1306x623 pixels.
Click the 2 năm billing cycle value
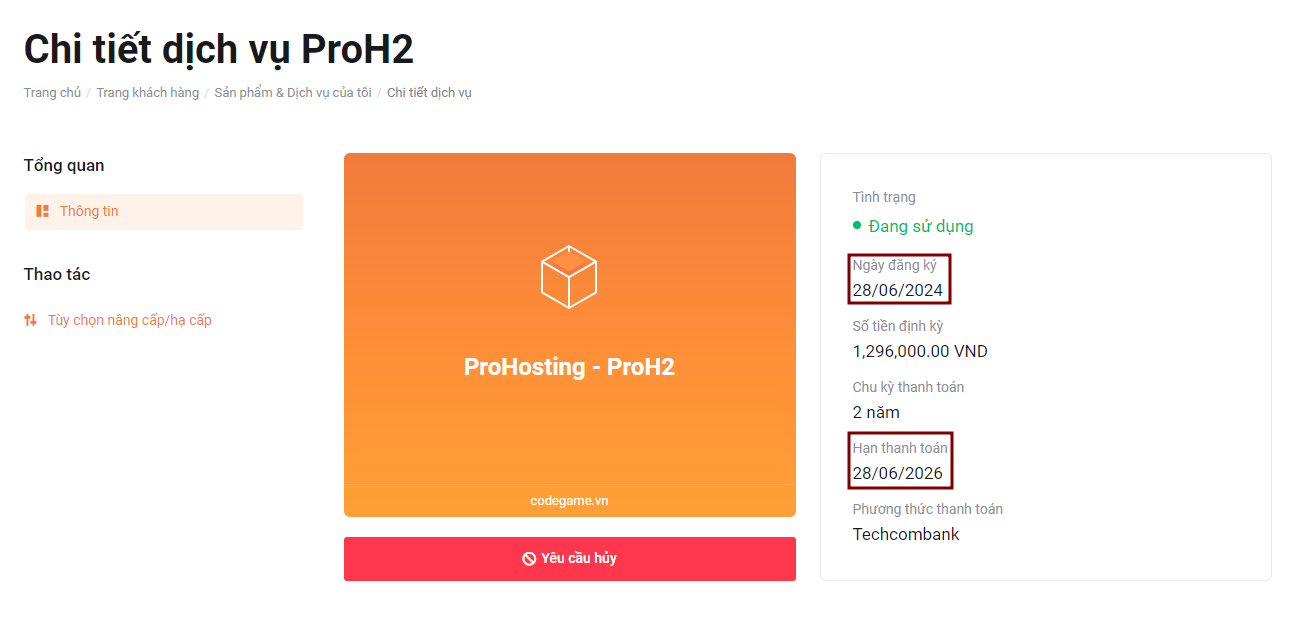click(876, 412)
